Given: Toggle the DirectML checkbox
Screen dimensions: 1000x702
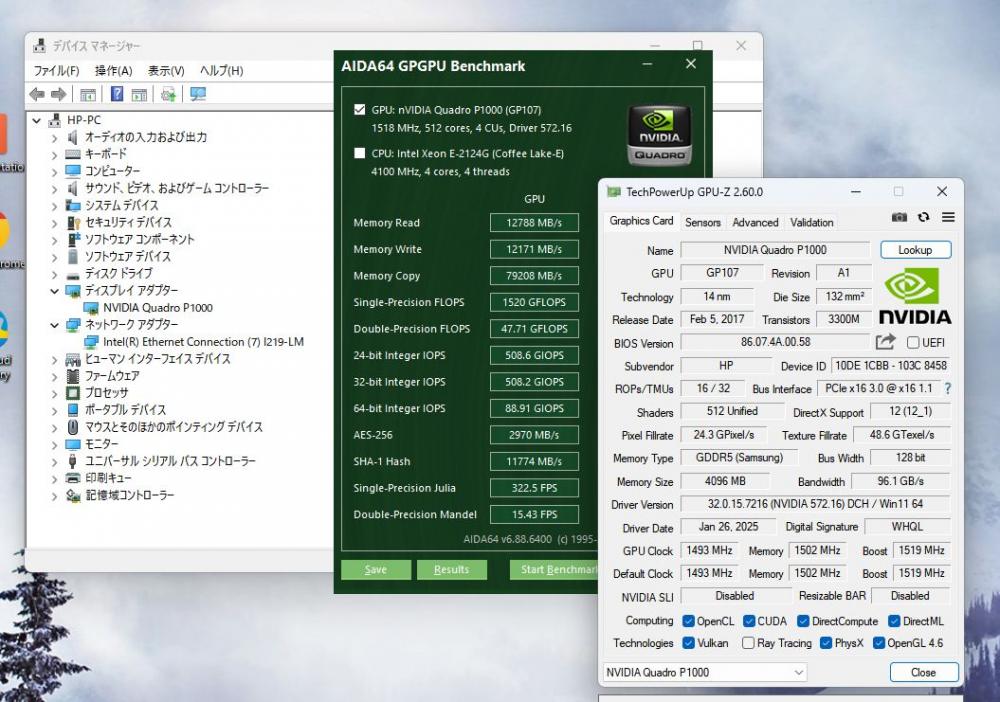Looking at the screenshot, I should 894,621.
